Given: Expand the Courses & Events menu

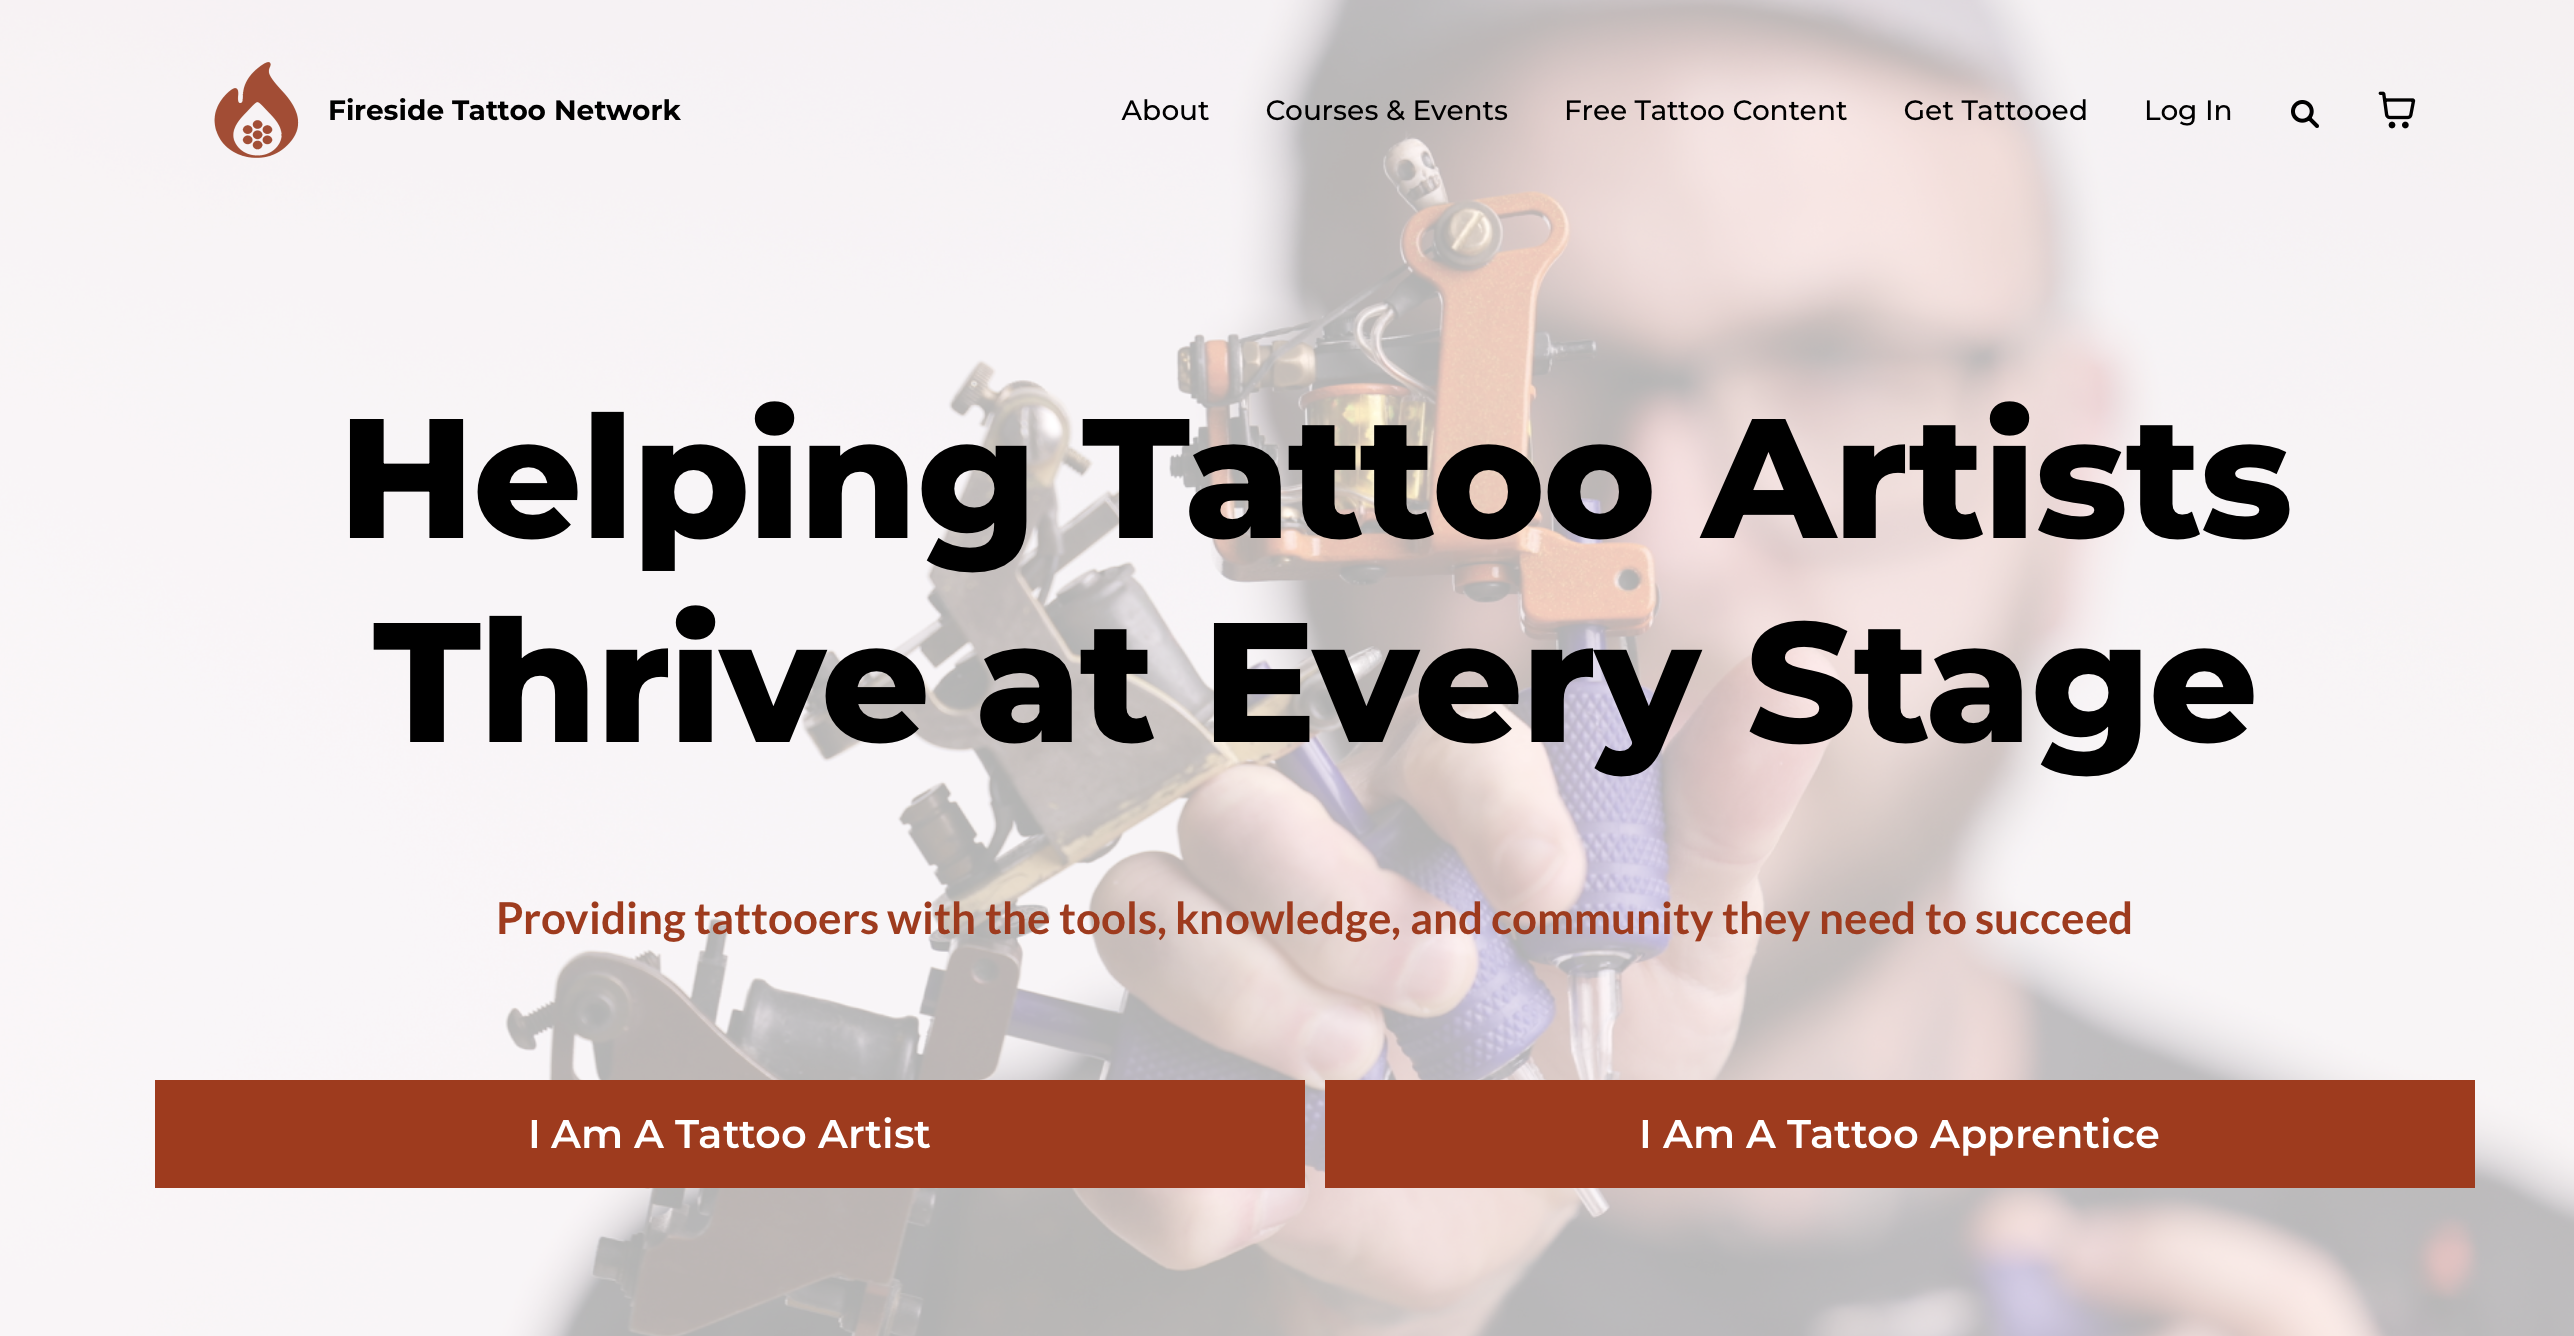Looking at the screenshot, I should [x=1386, y=110].
